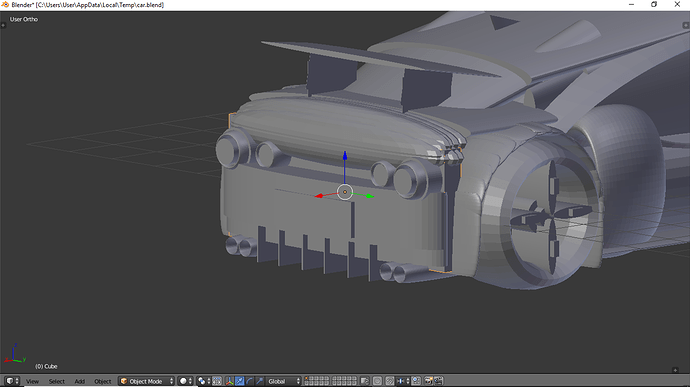
Task: Open the View menu
Action: coord(32,381)
